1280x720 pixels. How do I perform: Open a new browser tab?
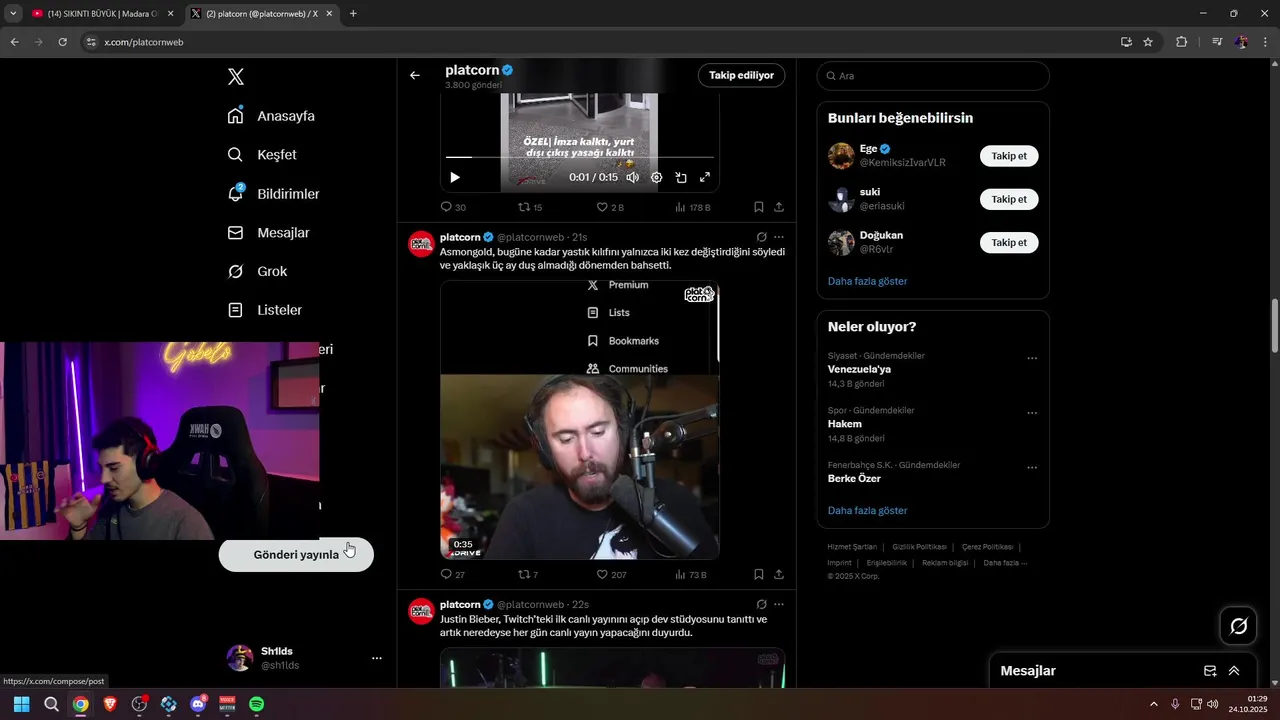(x=353, y=14)
